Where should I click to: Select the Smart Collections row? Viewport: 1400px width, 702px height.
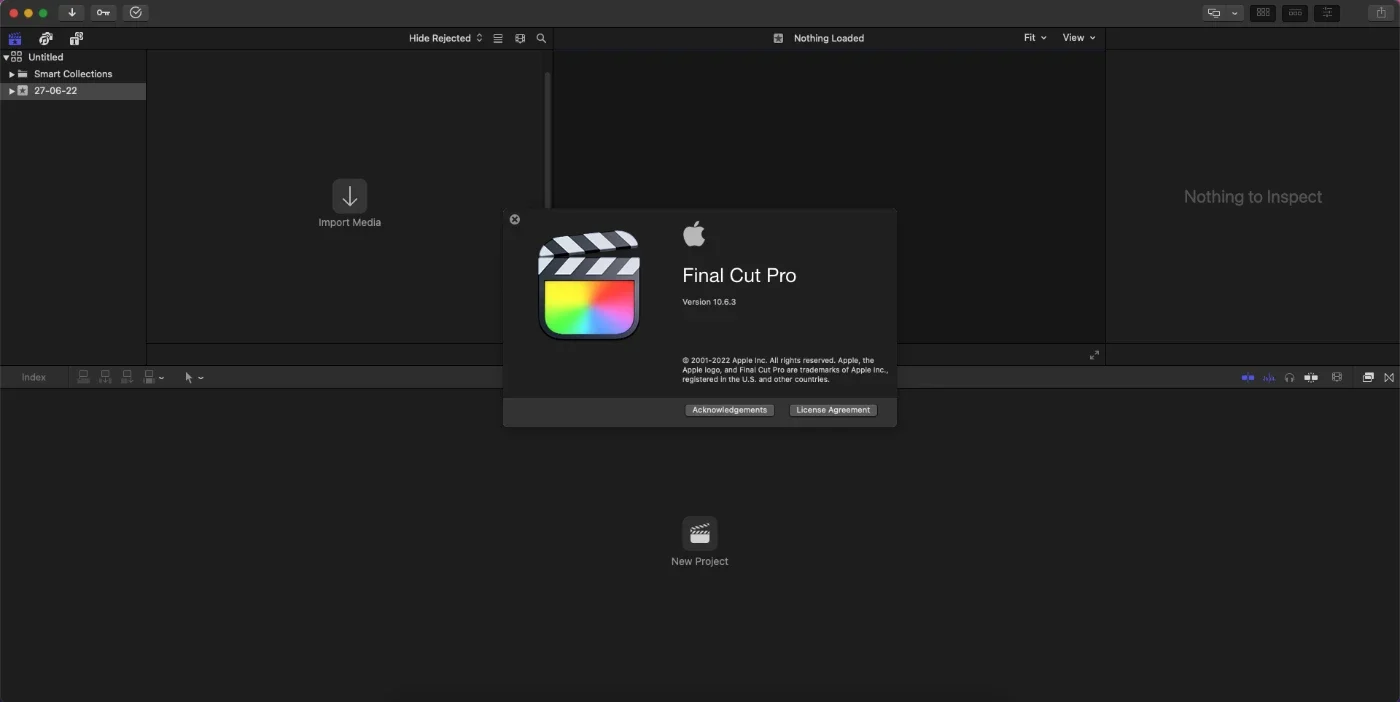point(73,74)
